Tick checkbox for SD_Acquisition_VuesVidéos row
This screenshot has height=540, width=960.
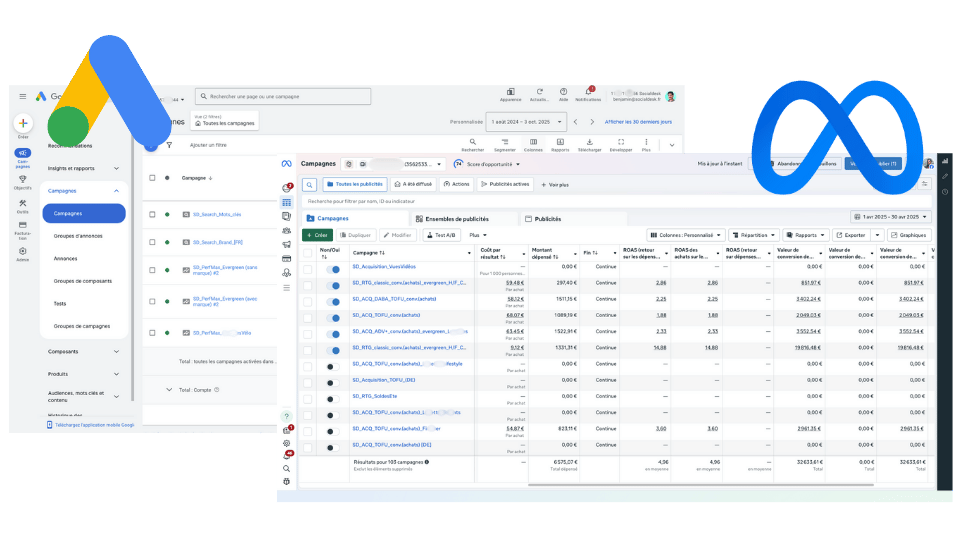[x=308, y=269]
